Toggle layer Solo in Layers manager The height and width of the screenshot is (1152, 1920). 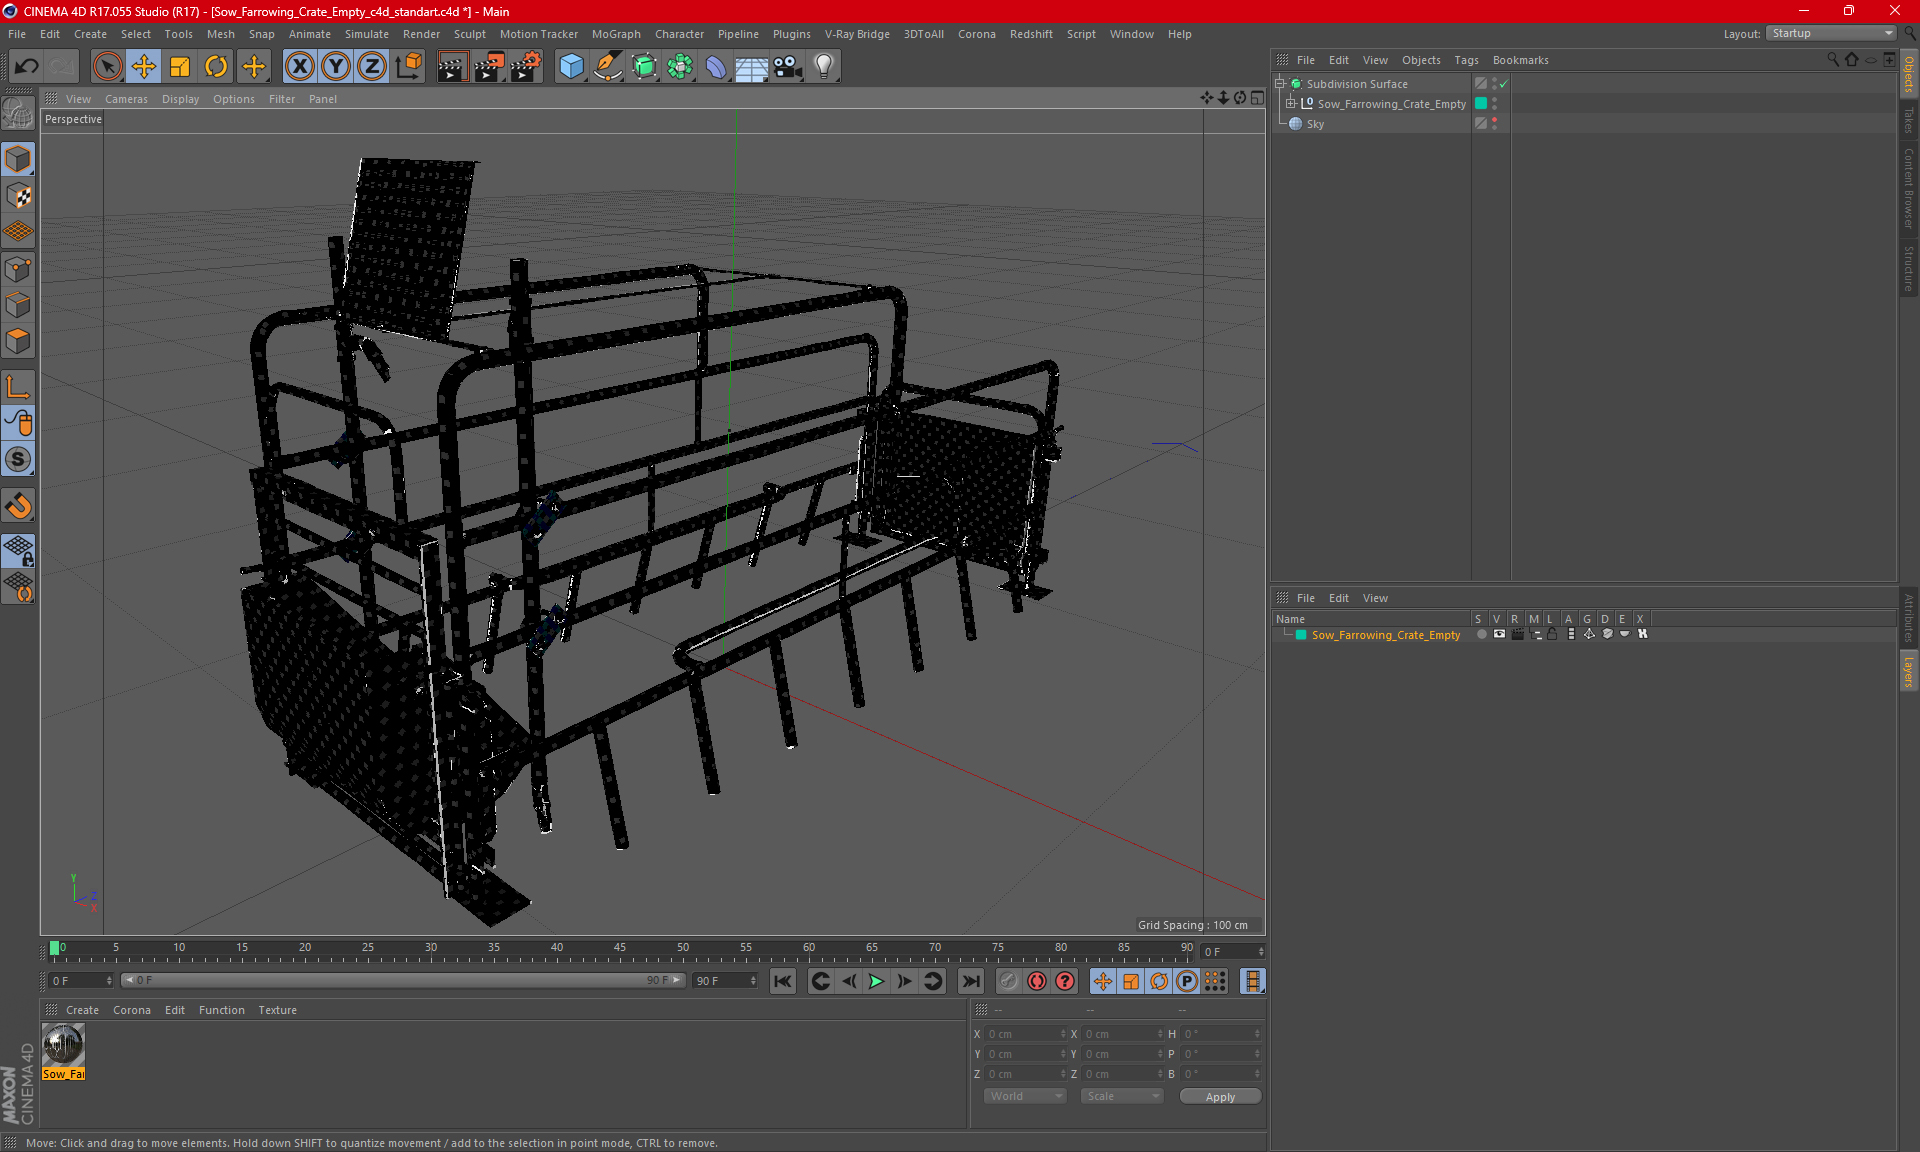tap(1481, 634)
